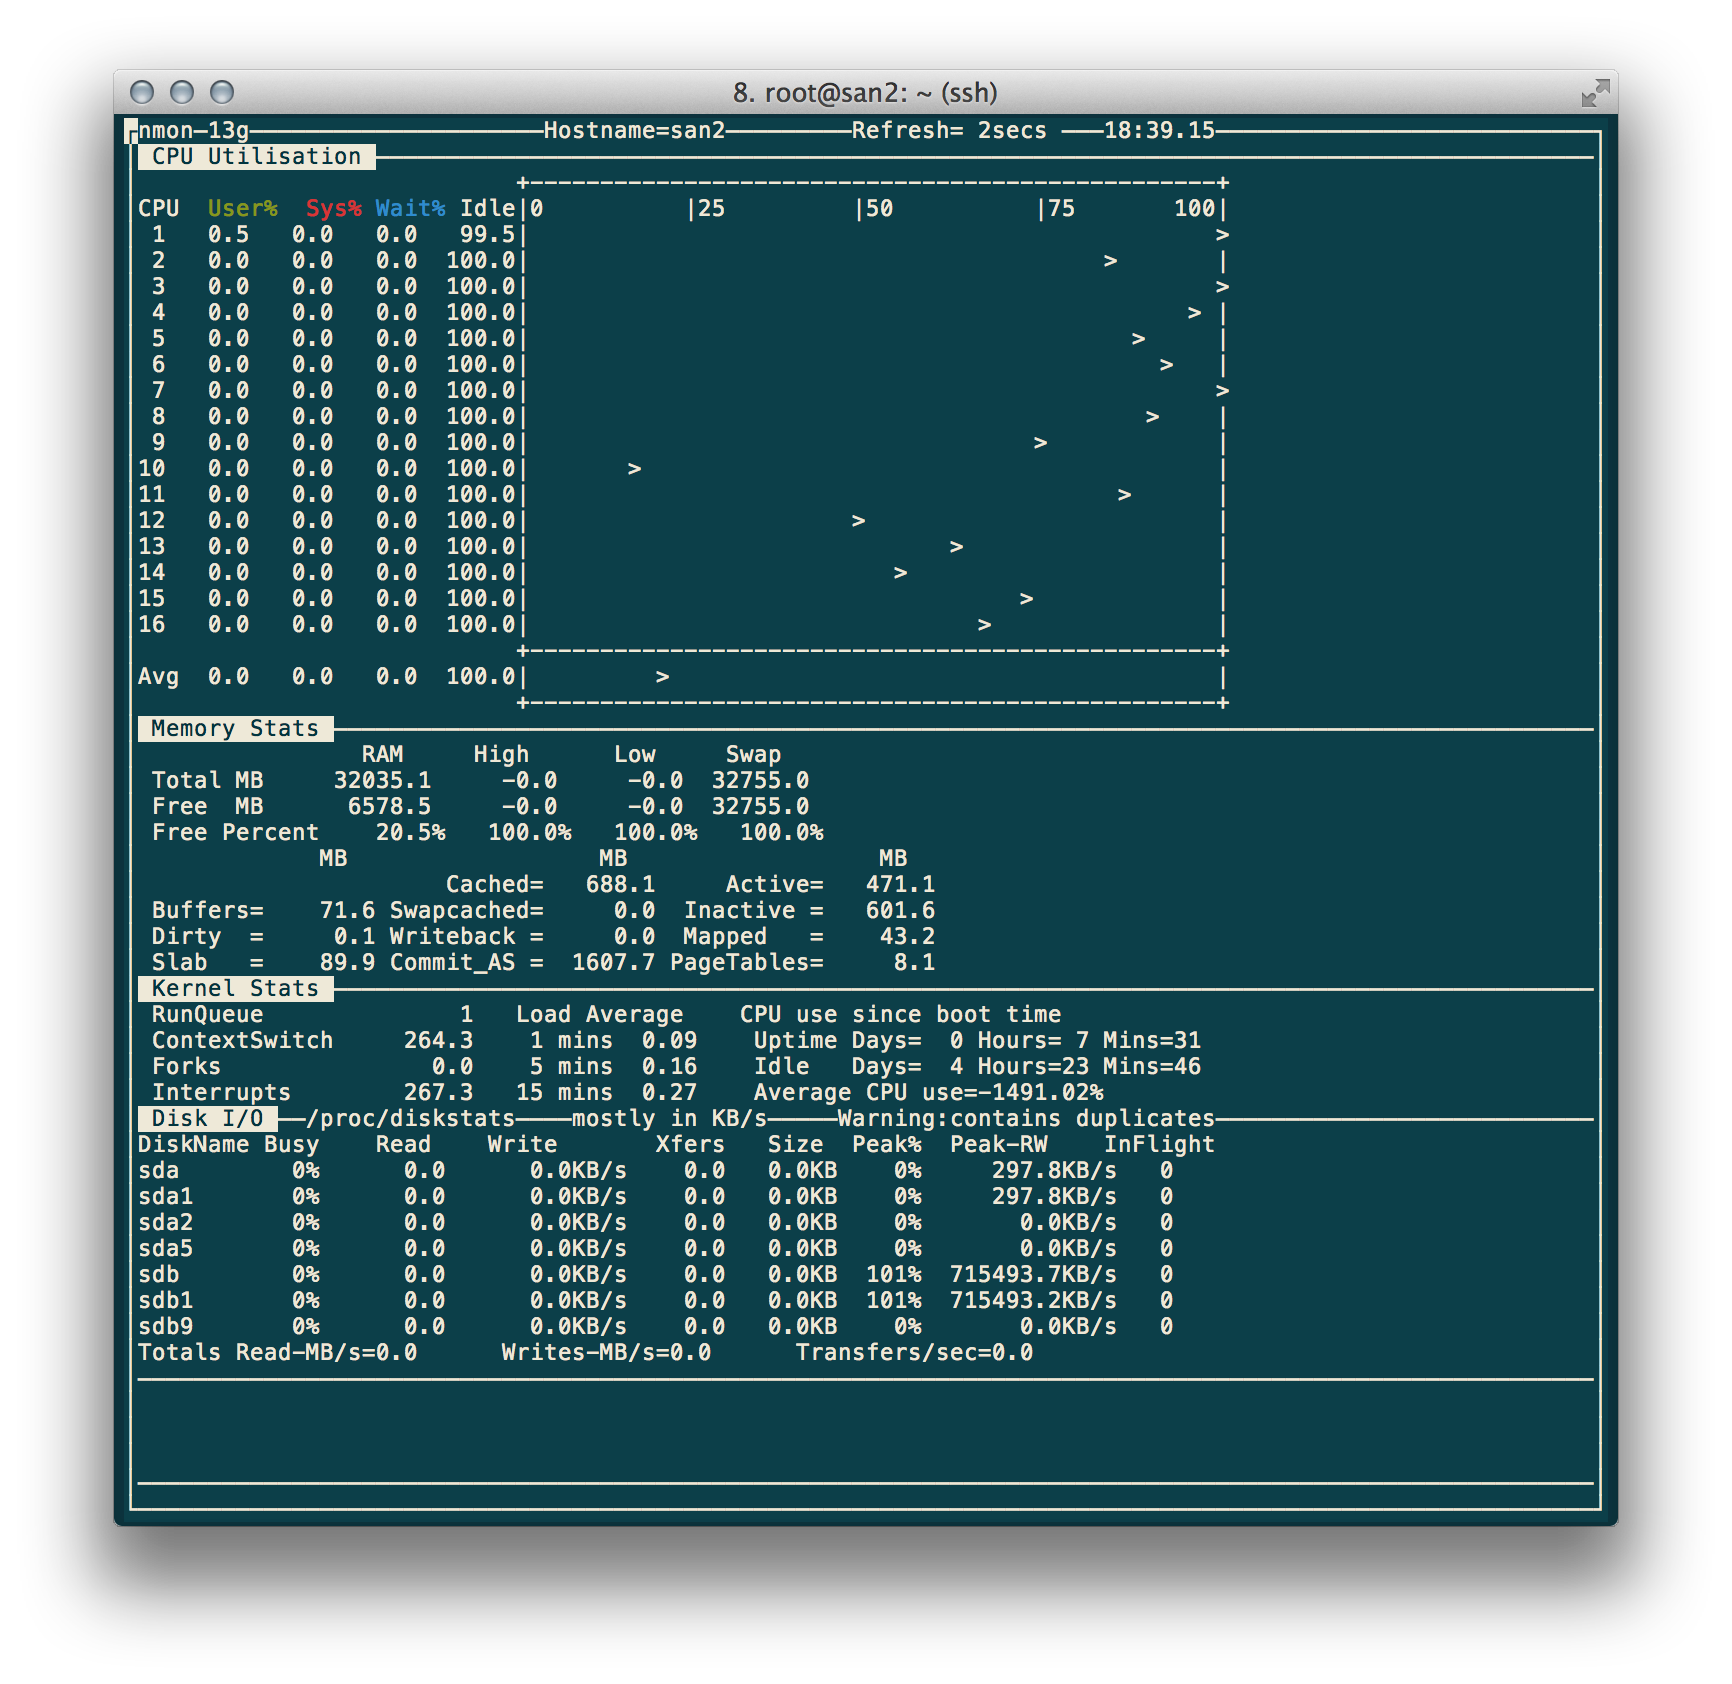The height and width of the screenshot is (1684, 1732).
Task: Click 'Refresh= 2secs' in the header
Action: 949,130
